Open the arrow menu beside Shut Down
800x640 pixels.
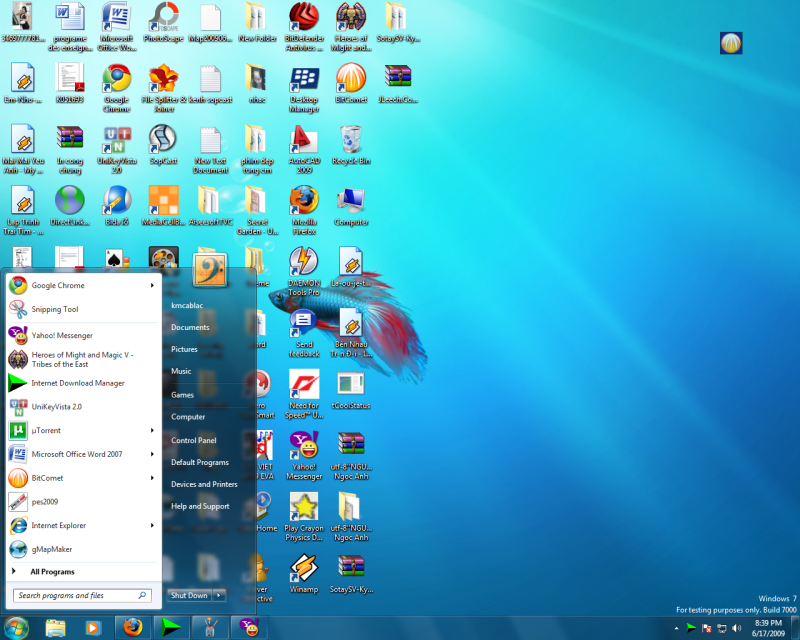pyautogui.click(x=220, y=596)
